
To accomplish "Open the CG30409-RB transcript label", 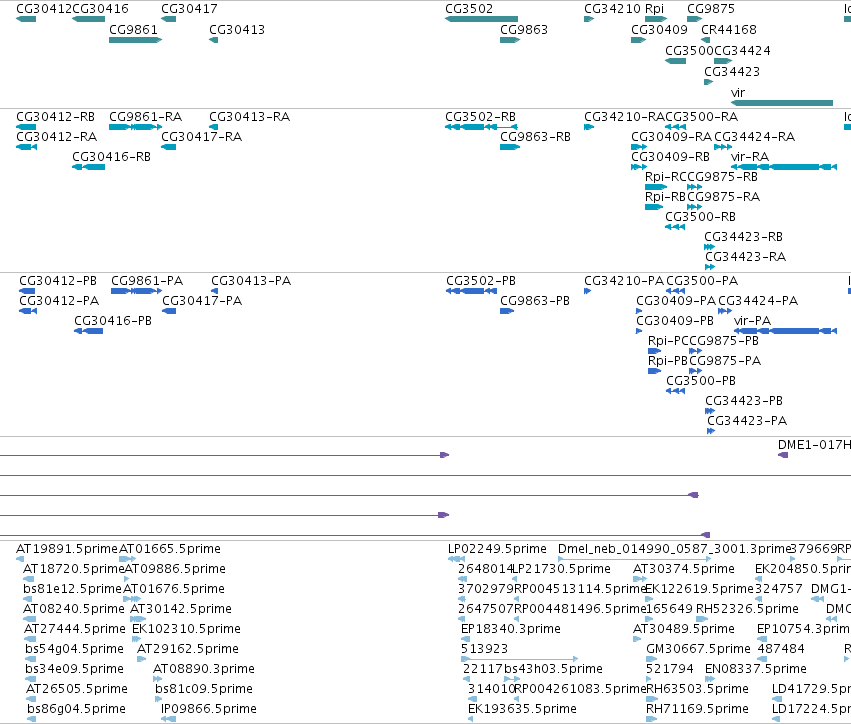I will [670, 157].
